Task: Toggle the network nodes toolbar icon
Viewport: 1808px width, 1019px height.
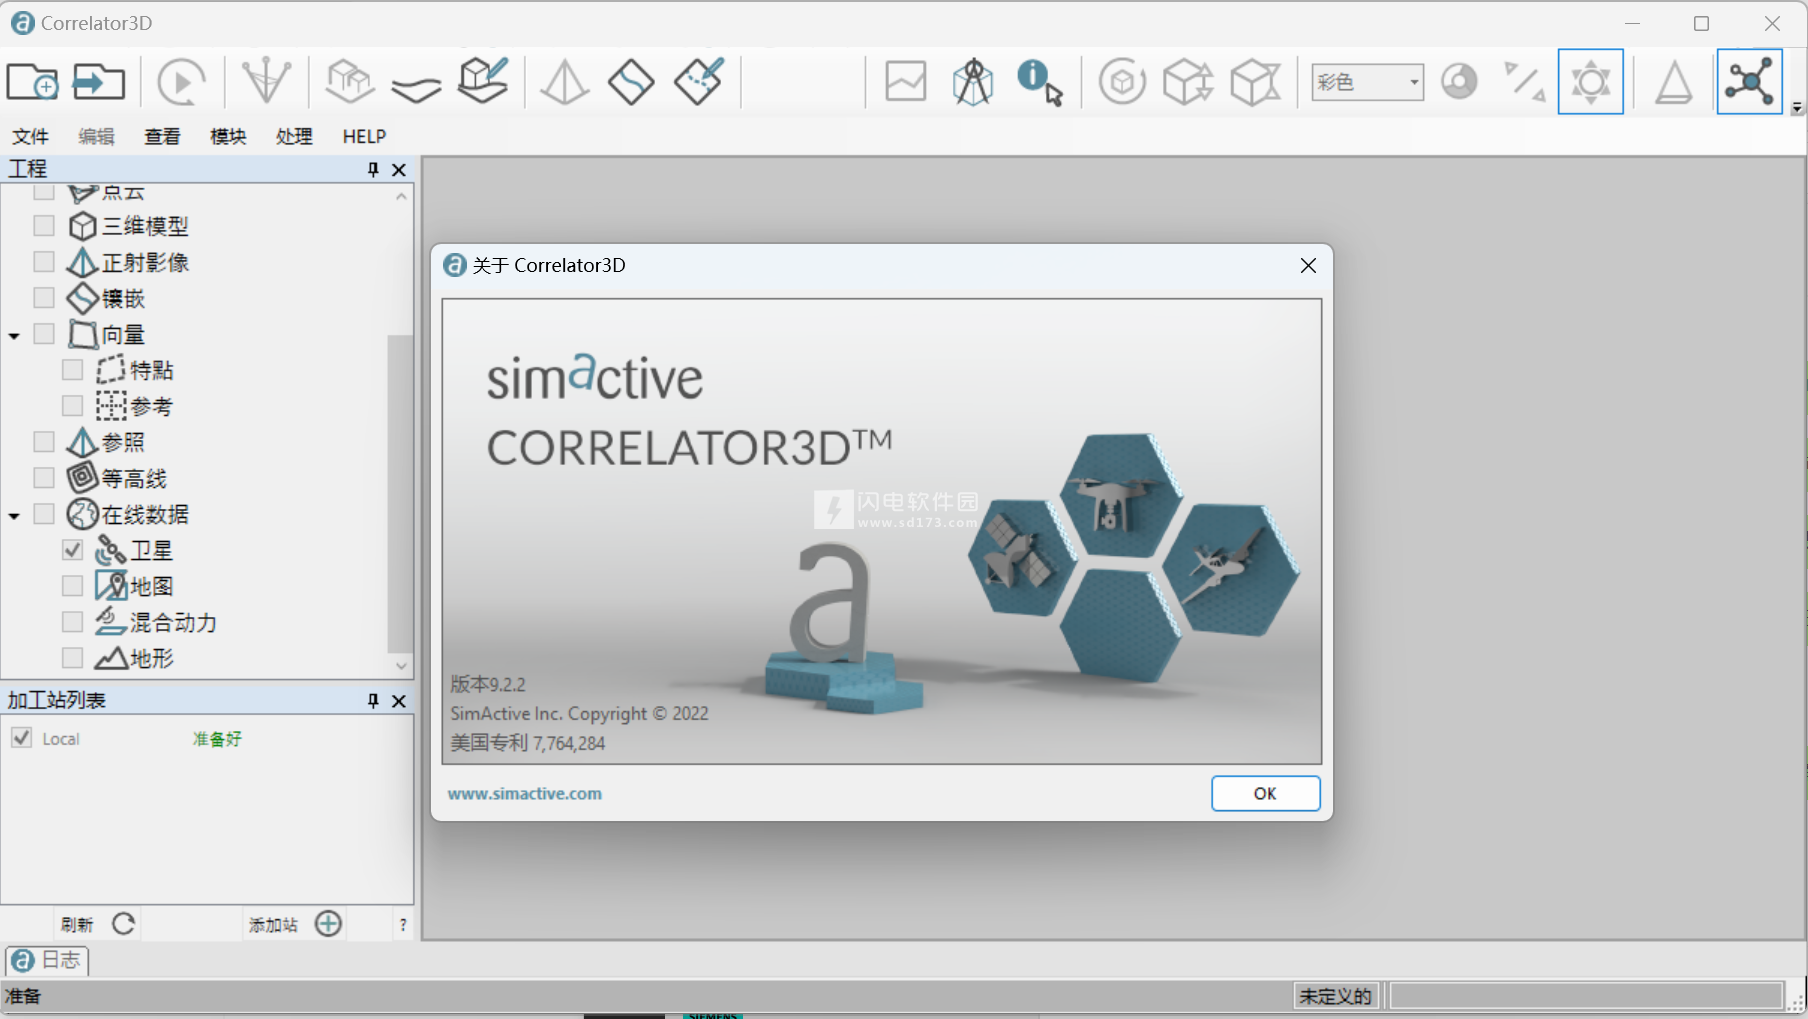Action: [1749, 81]
